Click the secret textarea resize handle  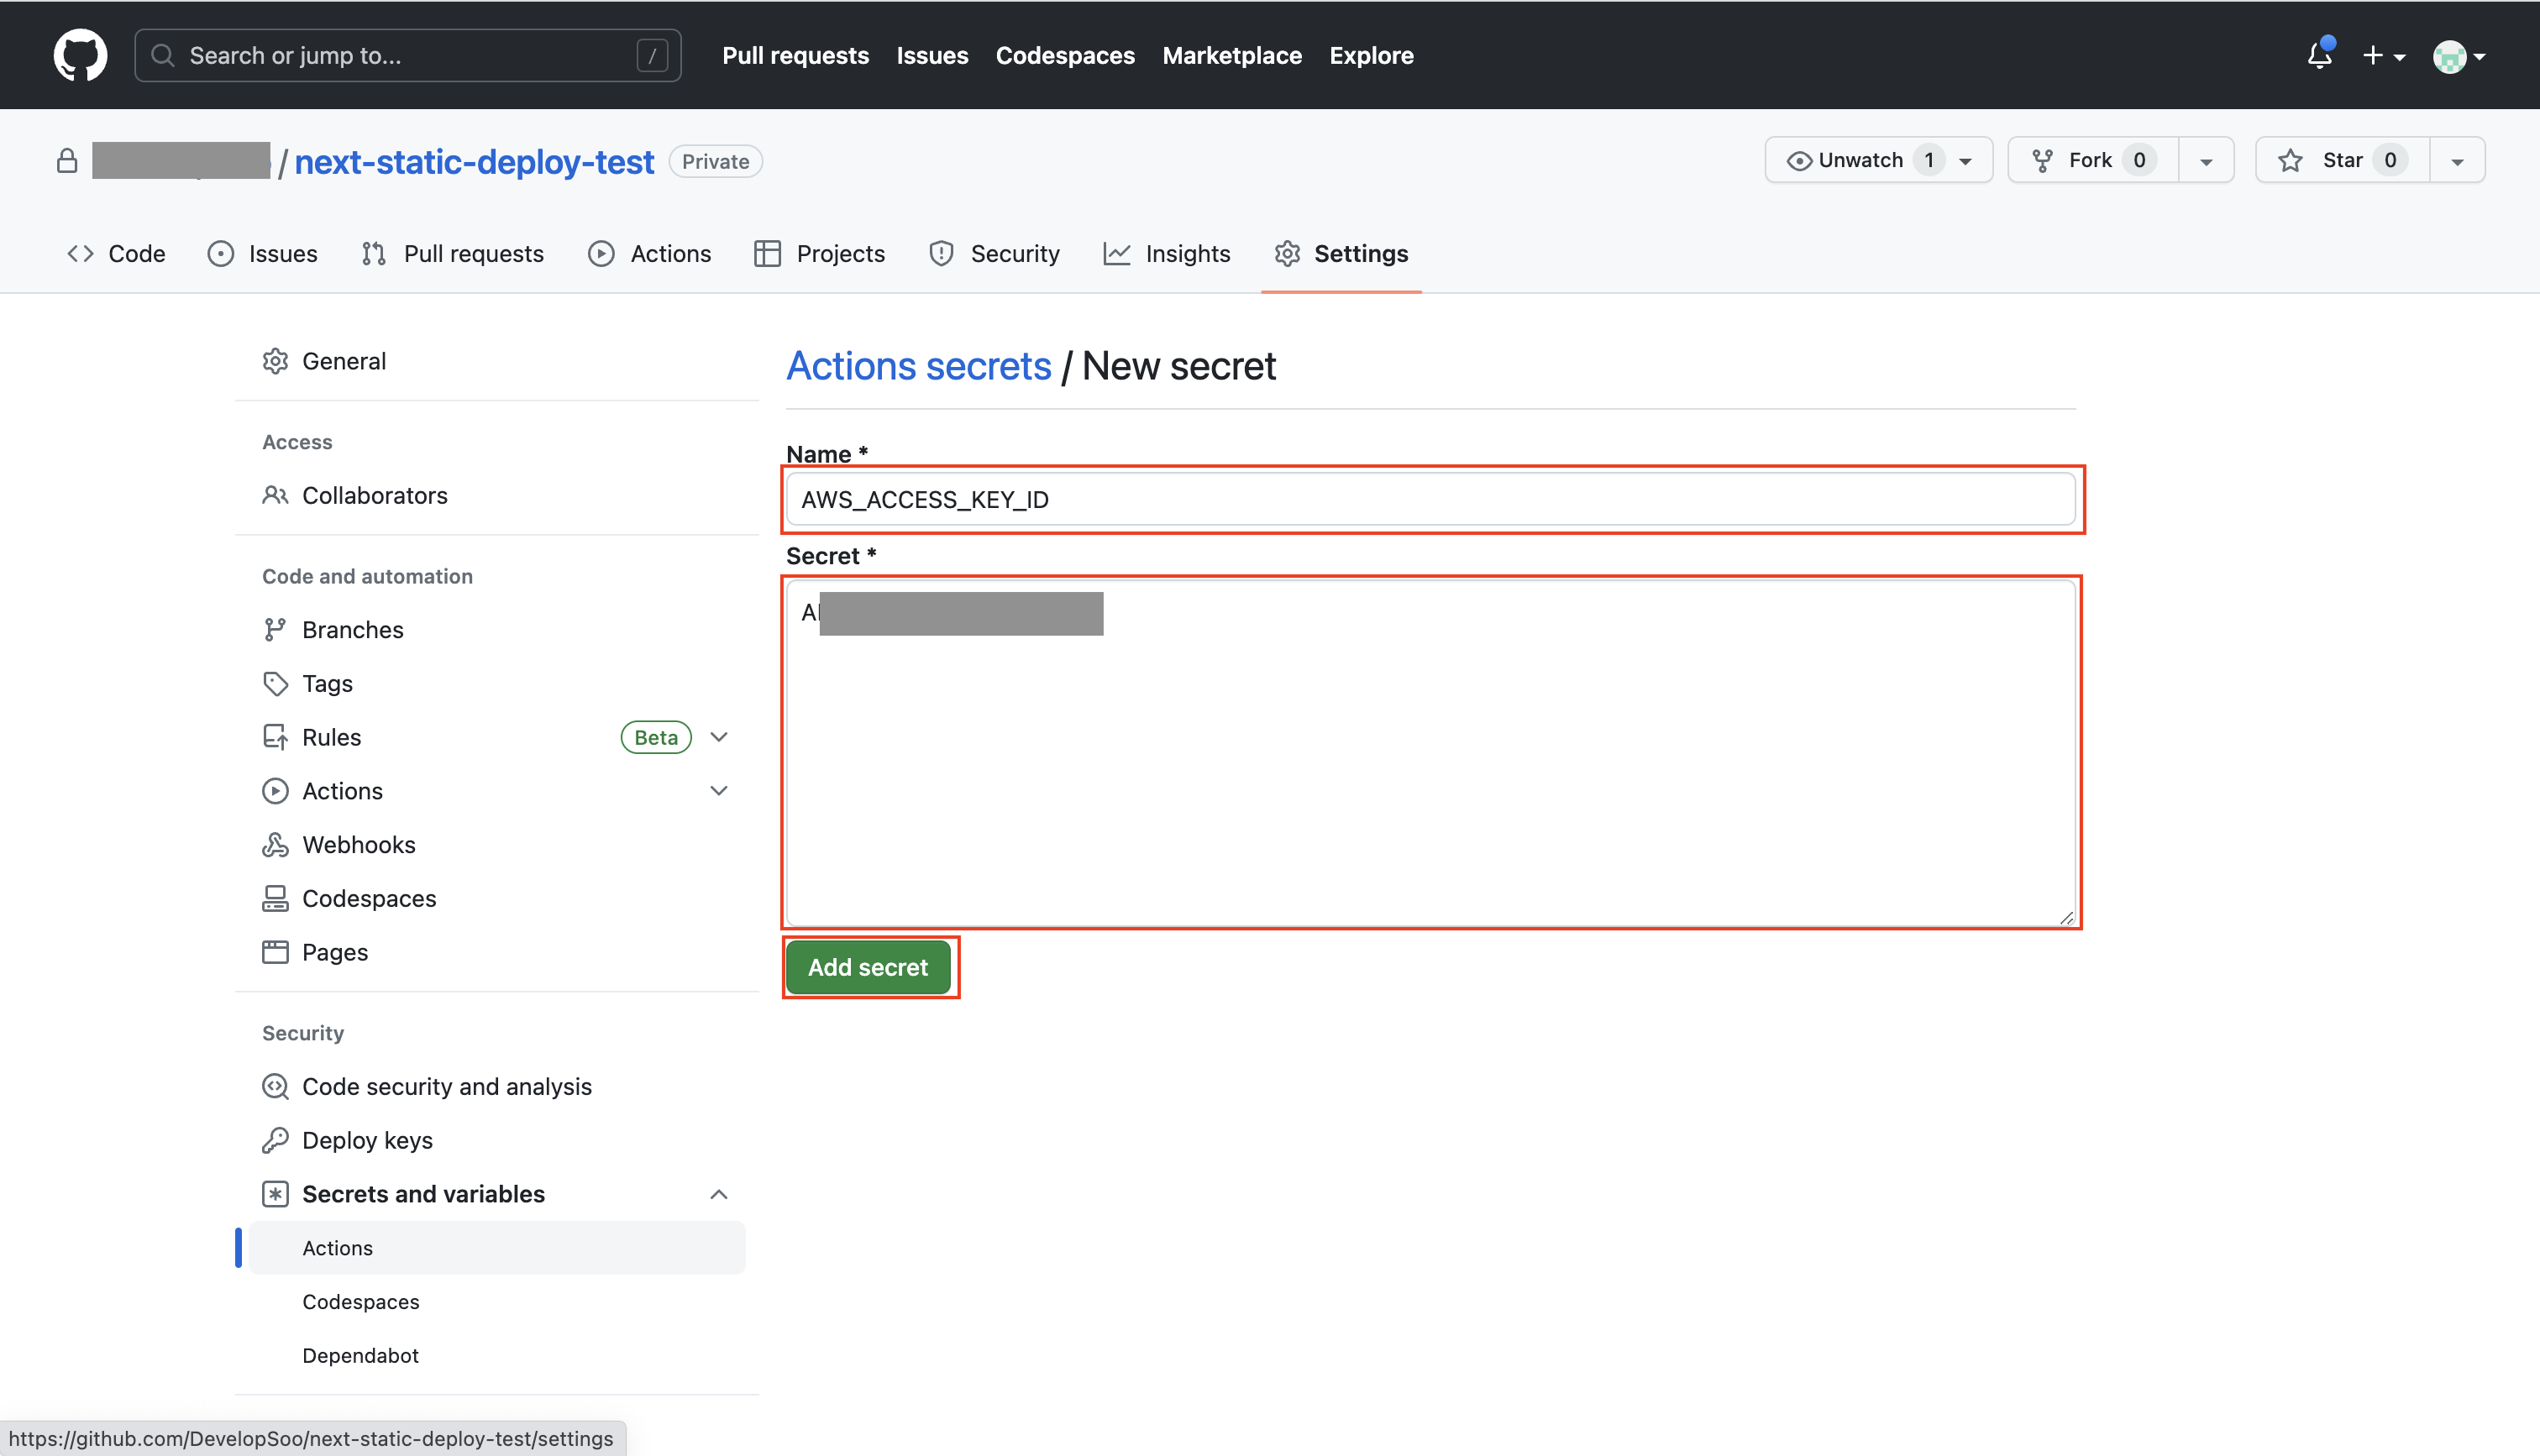click(x=2066, y=917)
